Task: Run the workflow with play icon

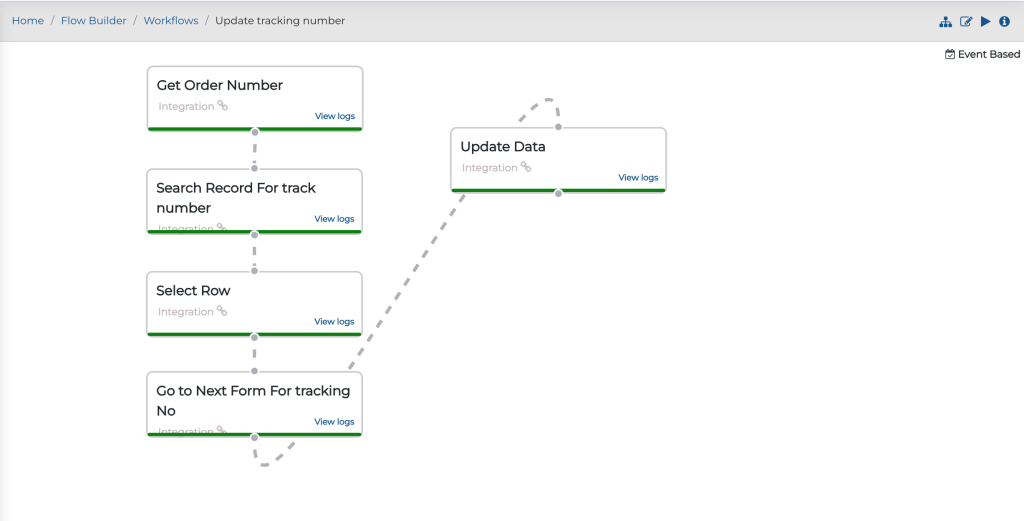Action: pos(985,22)
